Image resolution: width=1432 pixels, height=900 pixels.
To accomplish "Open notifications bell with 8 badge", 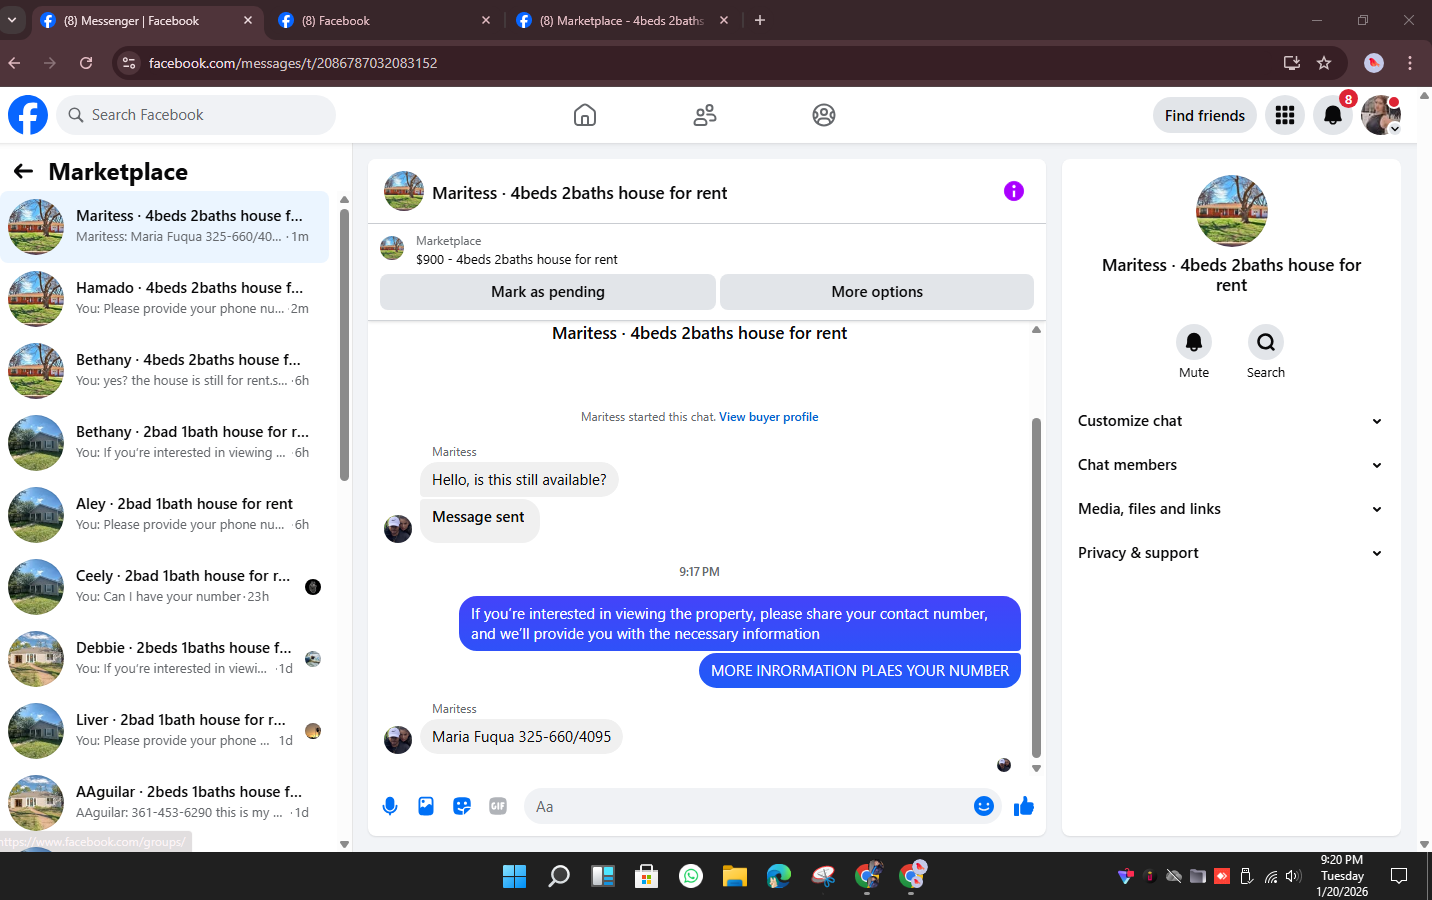I will tap(1333, 115).
